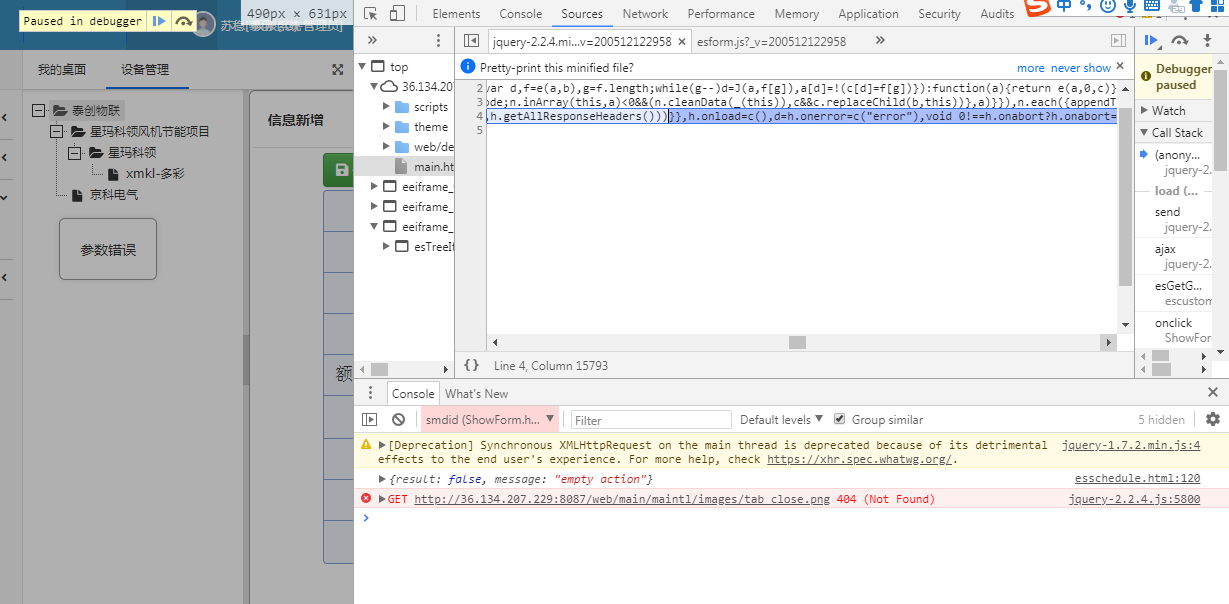This screenshot has width=1229, height=604.
Task: Expand the web/de folder
Action: click(x=387, y=147)
